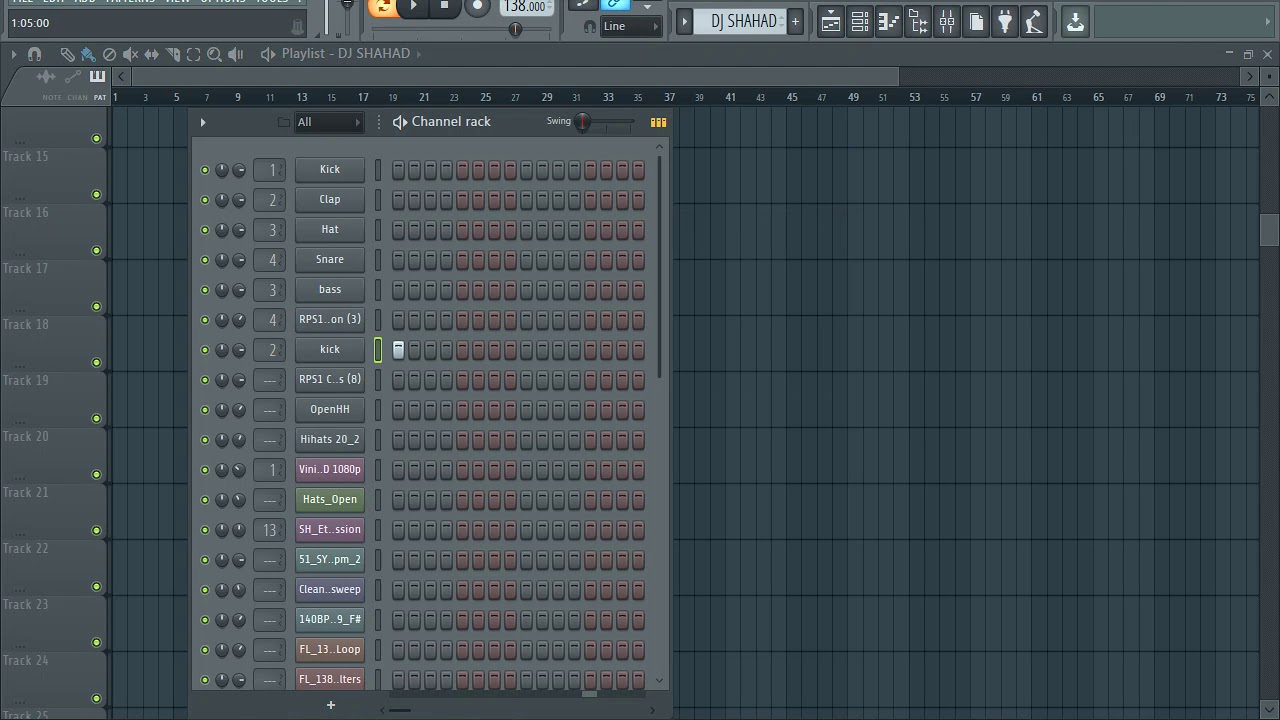Mute the Hat channel with its green LED
The width and height of the screenshot is (1280, 720).
click(x=205, y=230)
